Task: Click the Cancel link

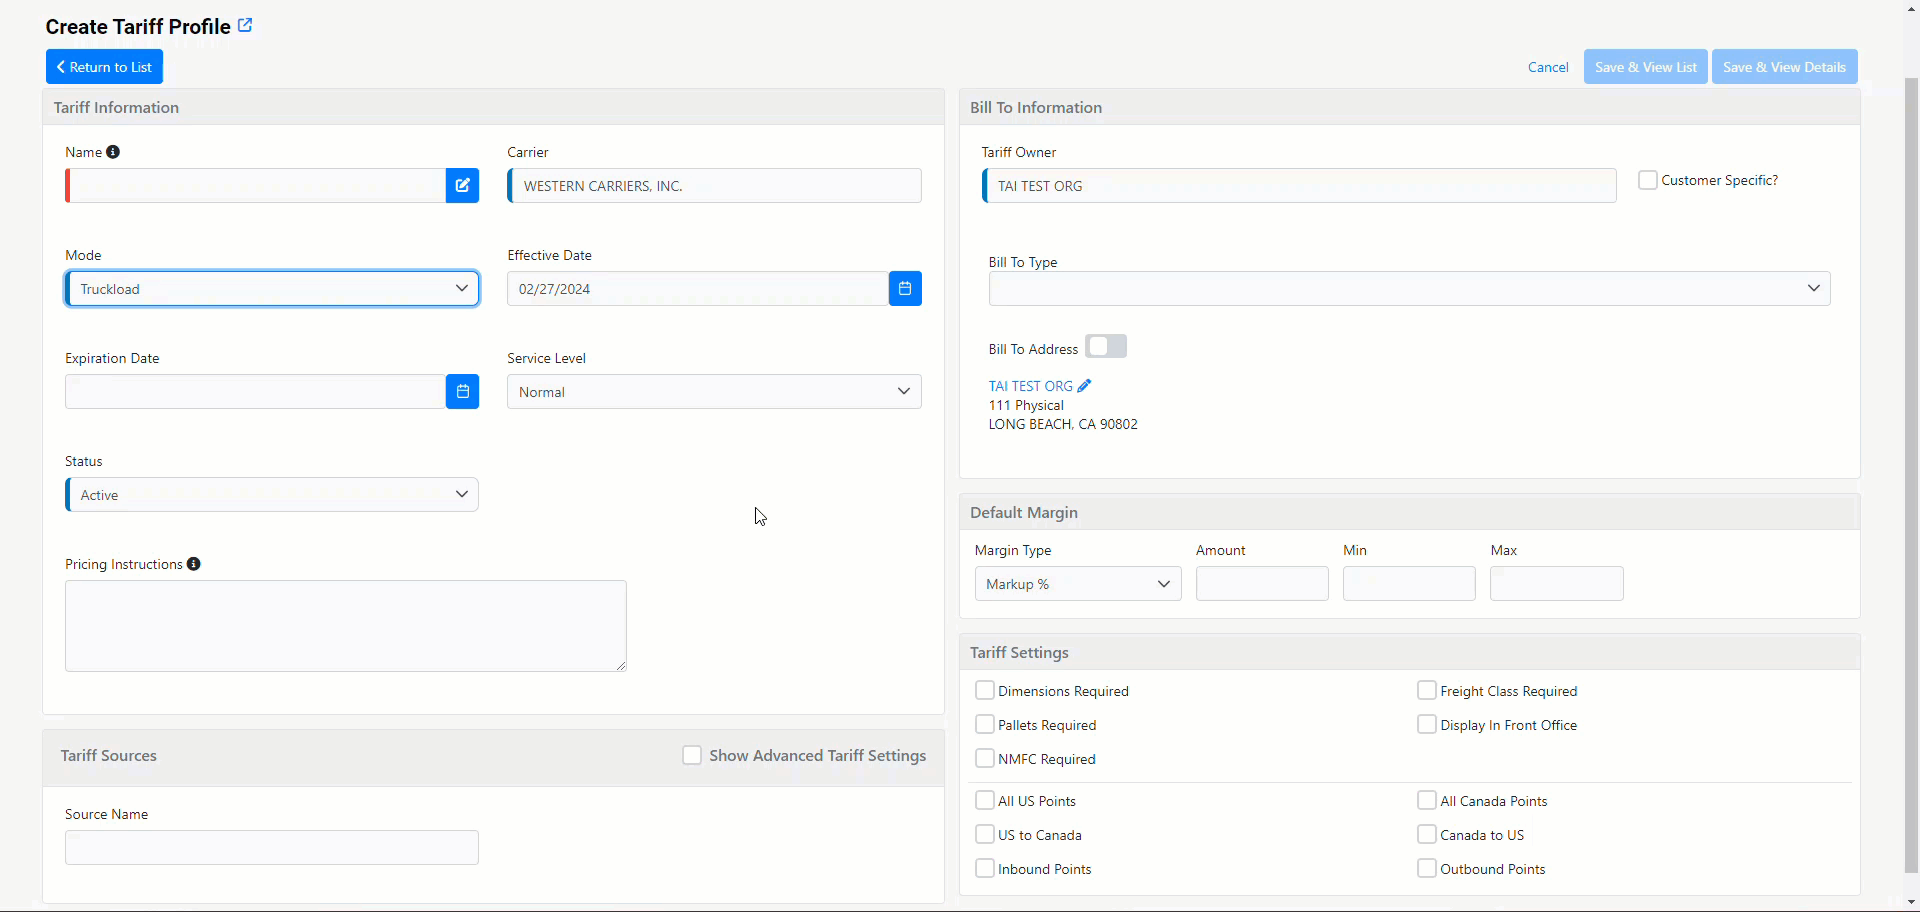Action: [1548, 67]
